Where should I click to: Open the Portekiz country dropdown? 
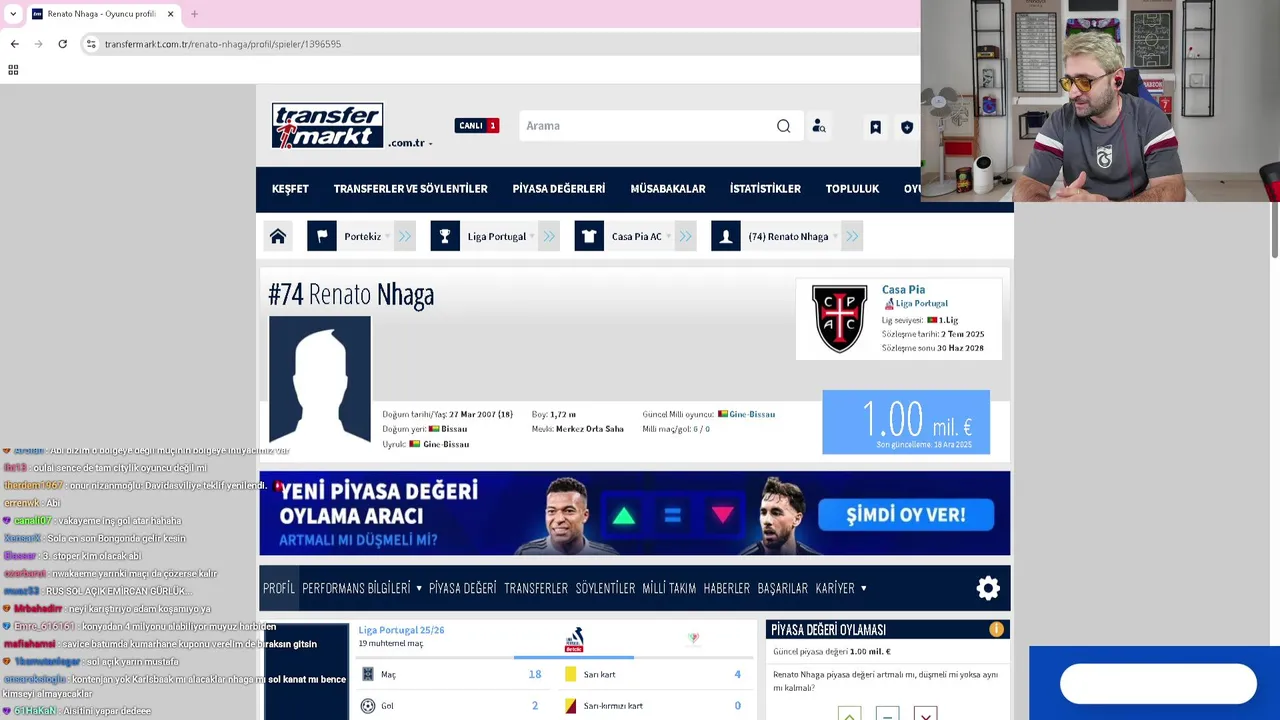(367, 237)
